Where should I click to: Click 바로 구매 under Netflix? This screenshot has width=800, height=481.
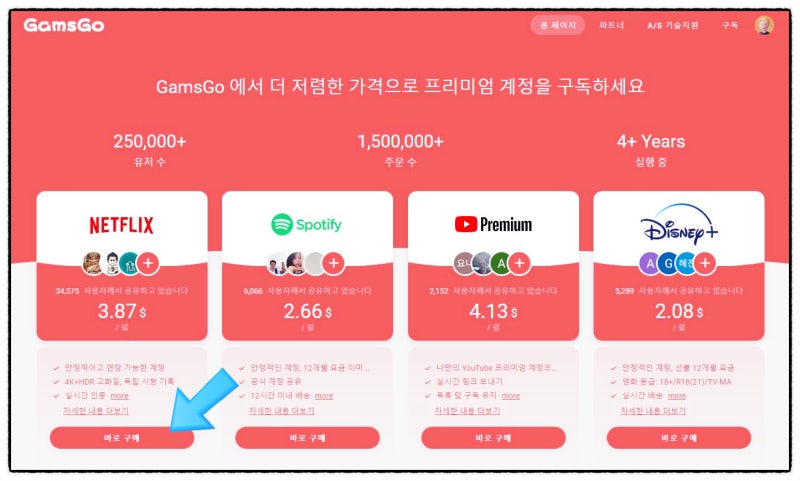pos(122,438)
